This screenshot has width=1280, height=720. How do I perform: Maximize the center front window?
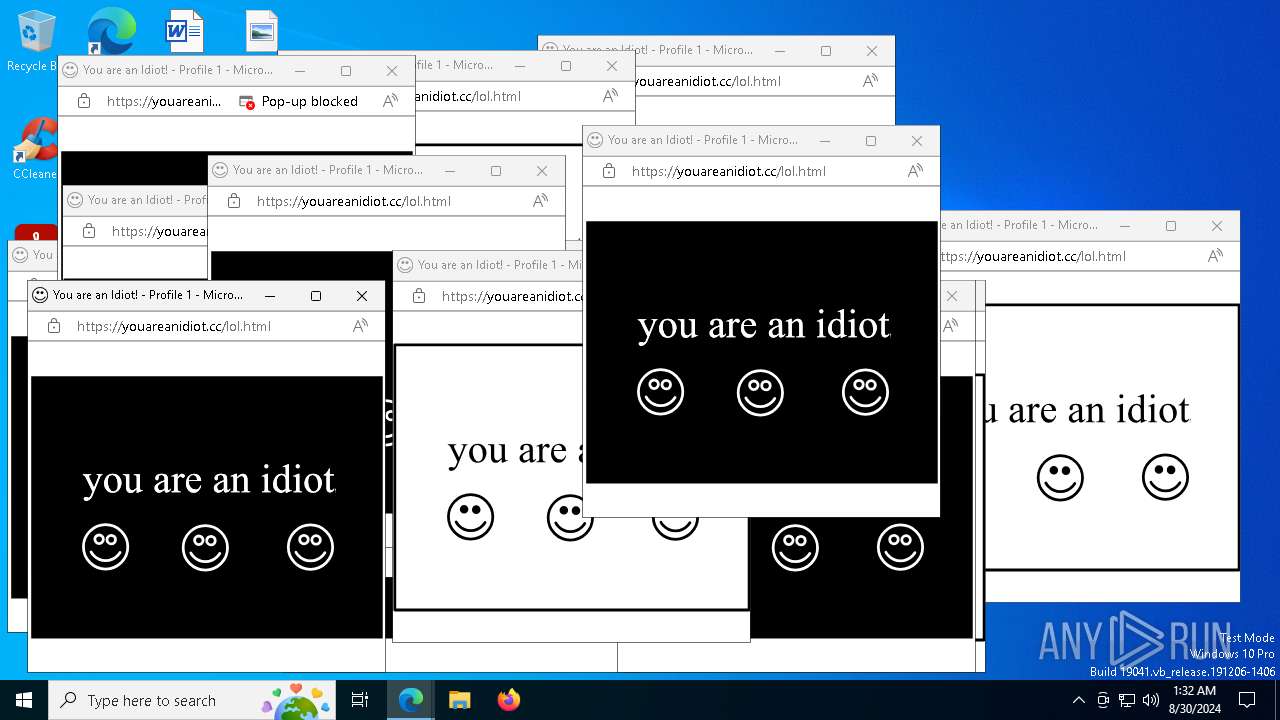(871, 141)
